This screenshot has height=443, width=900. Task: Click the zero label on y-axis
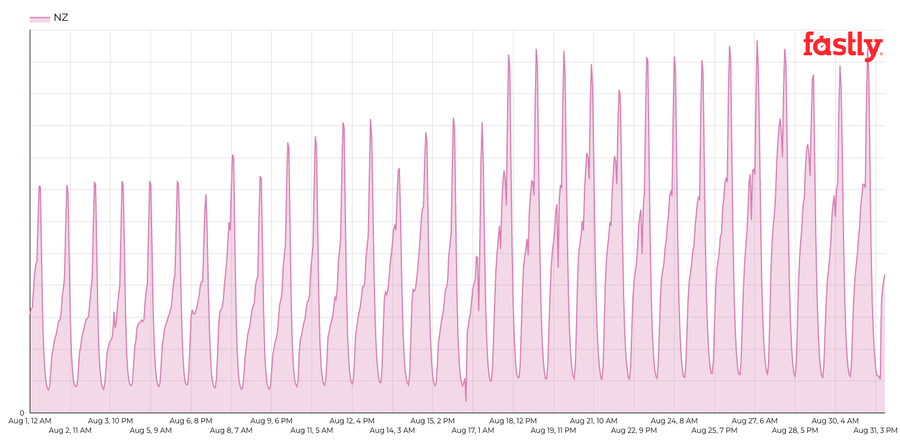22,413
